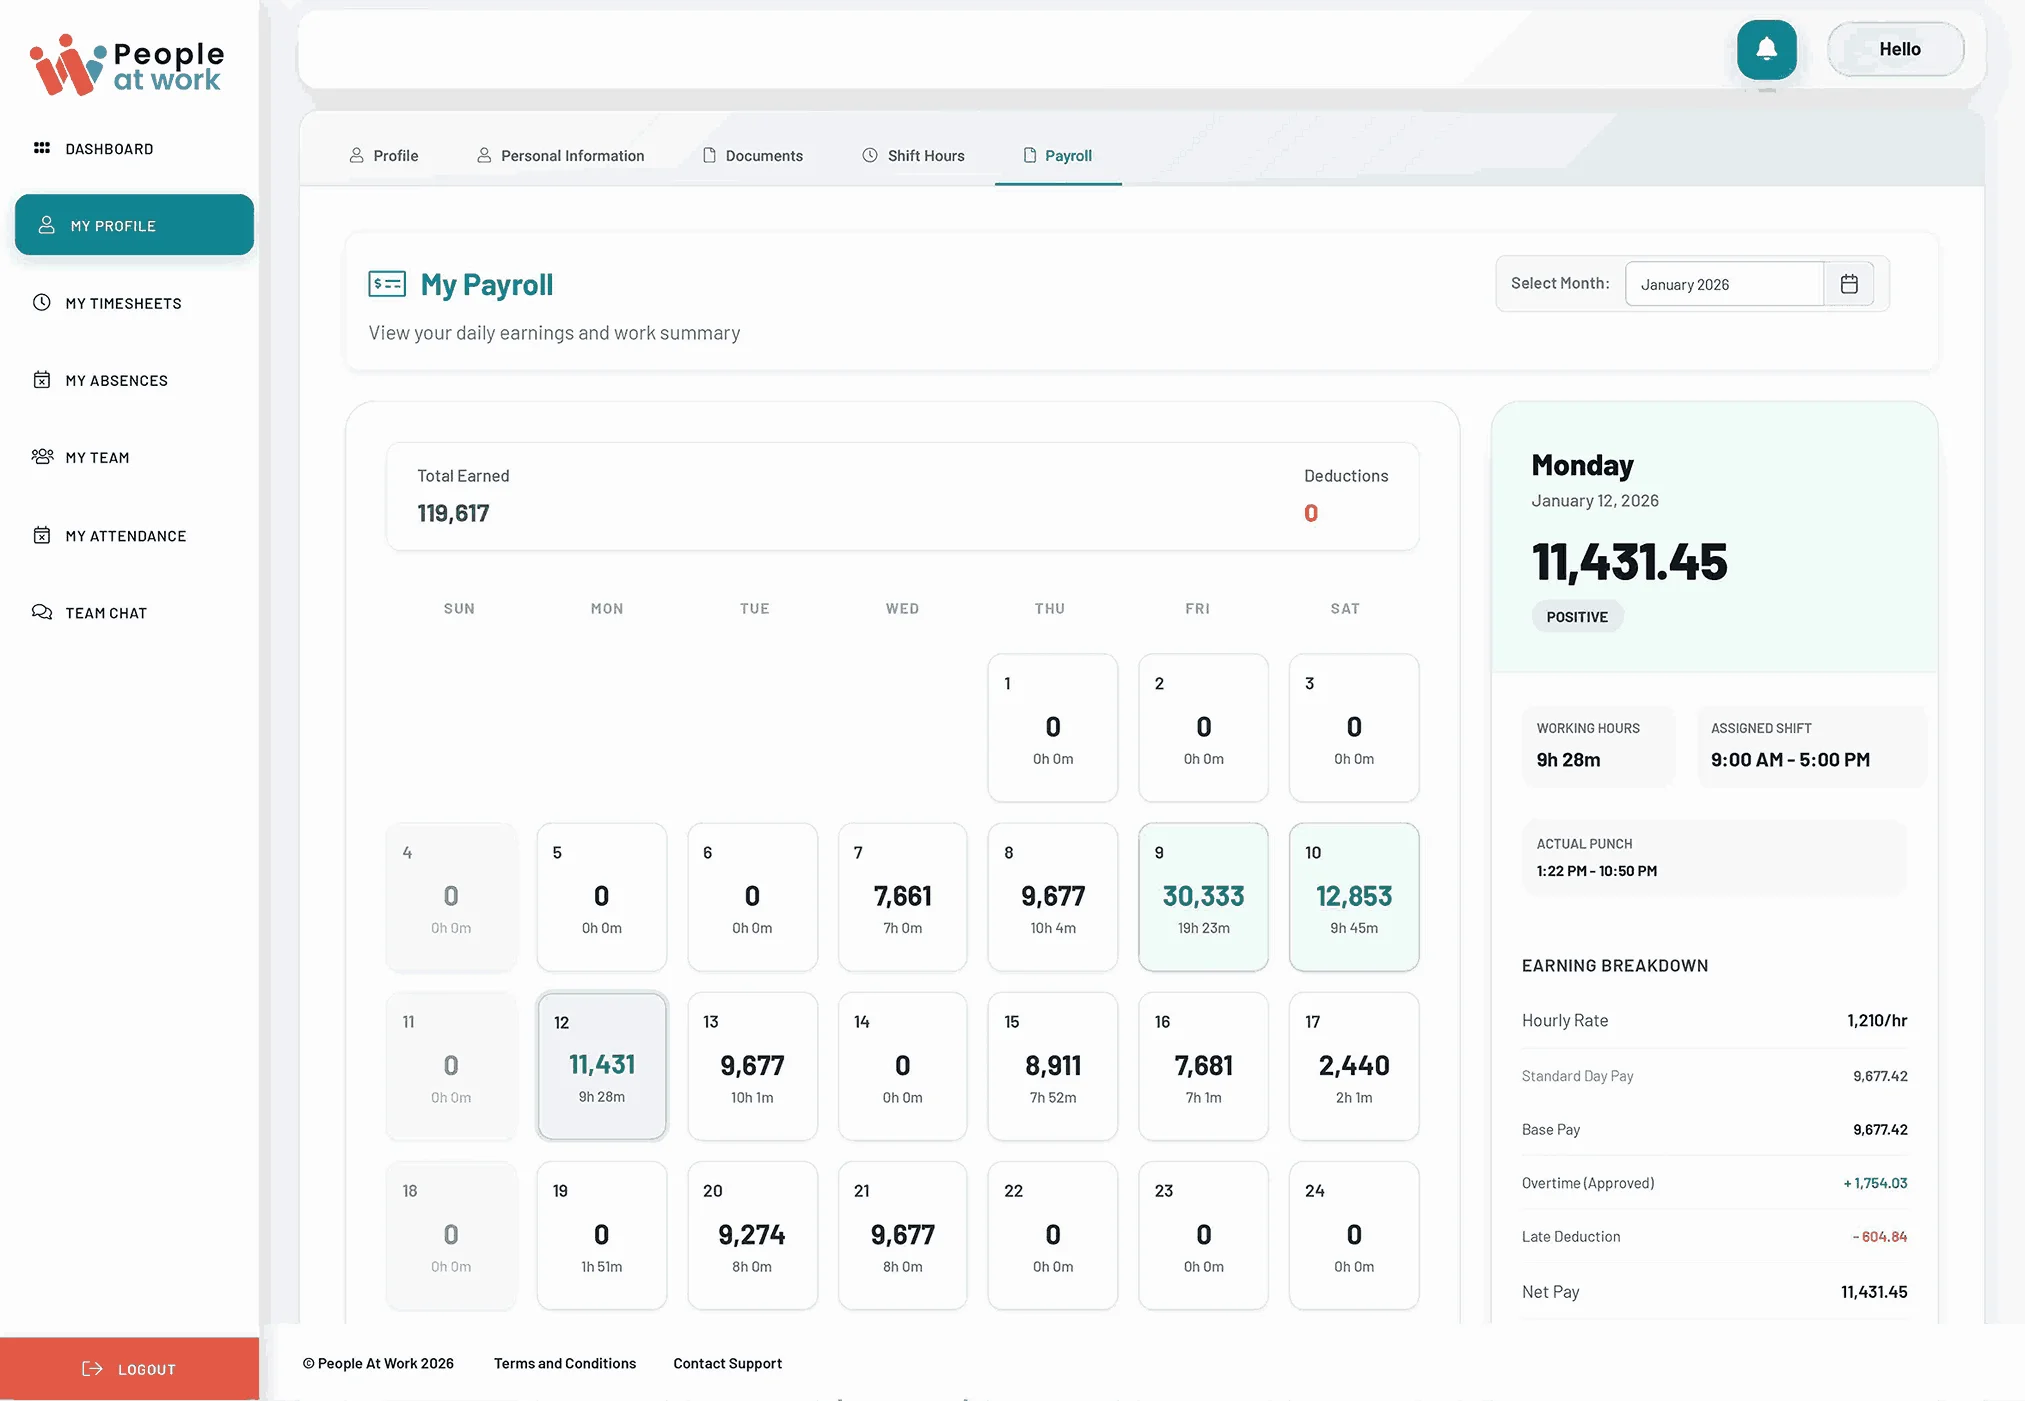Click the My Absences calendar icon
The width and height of the screenshot is (2025, 1401).
point(42,380)
